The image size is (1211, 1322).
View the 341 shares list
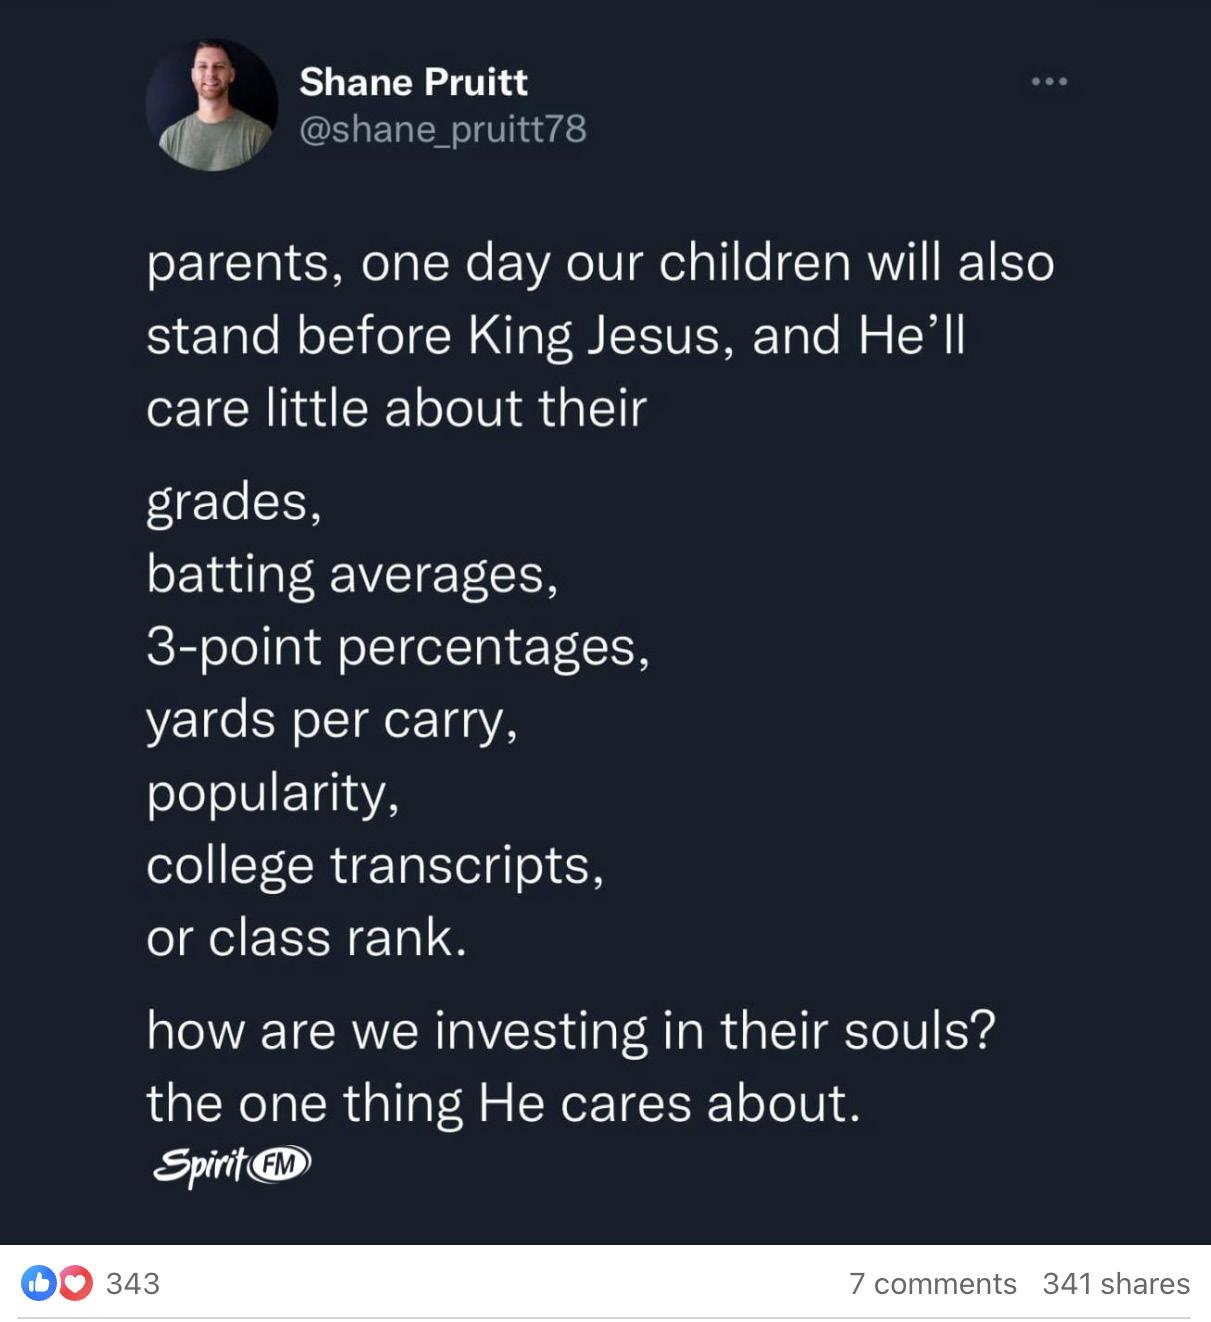click(x=1116, y=1283)
